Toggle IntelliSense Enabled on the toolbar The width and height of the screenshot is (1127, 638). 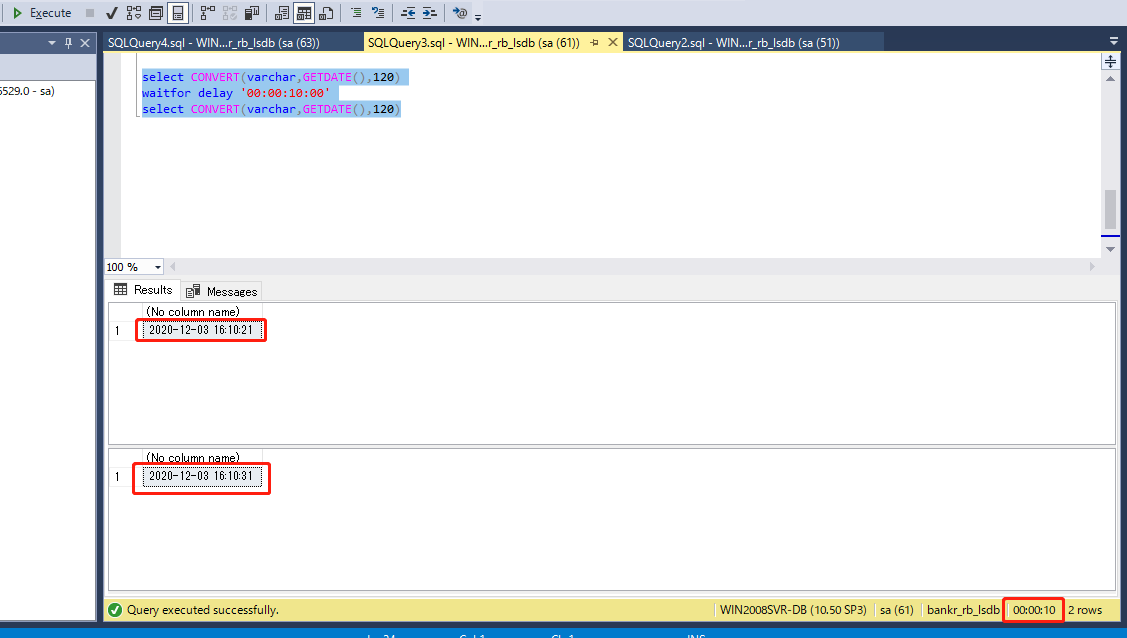178,13
